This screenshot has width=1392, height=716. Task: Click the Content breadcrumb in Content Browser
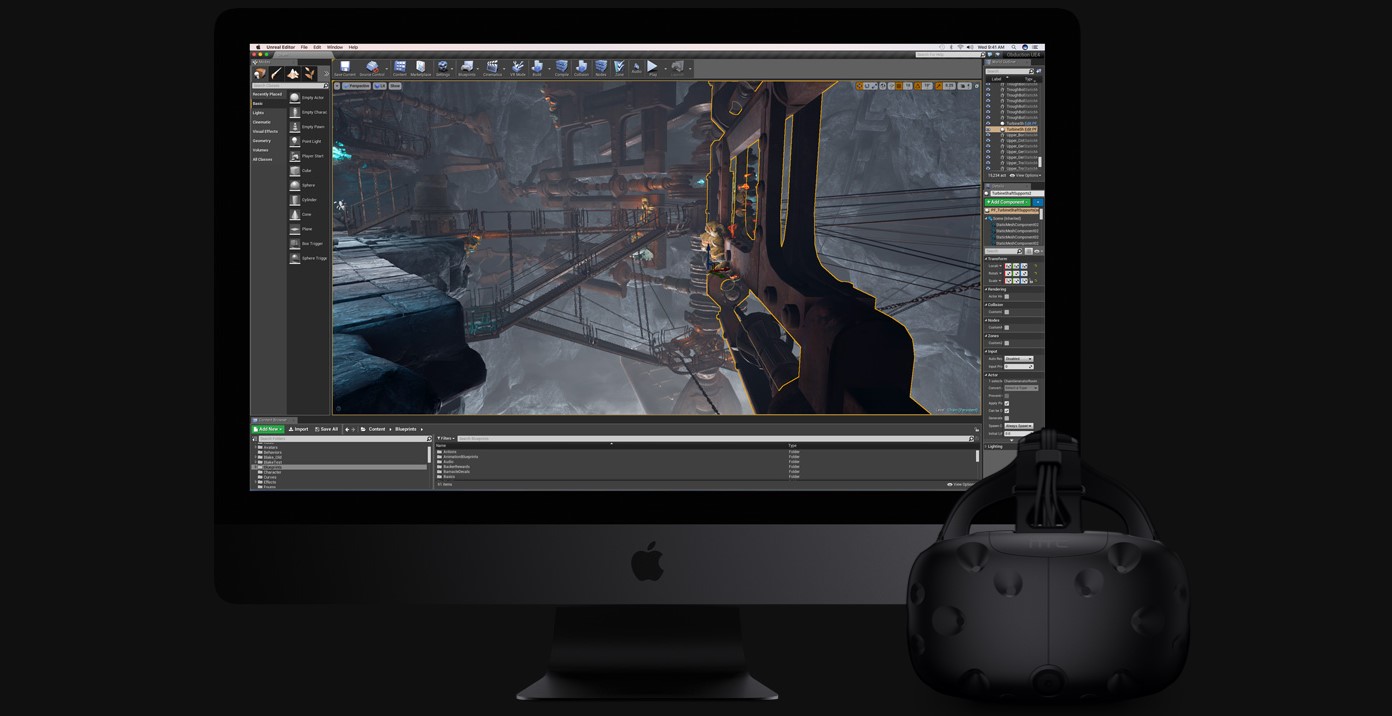377,429
